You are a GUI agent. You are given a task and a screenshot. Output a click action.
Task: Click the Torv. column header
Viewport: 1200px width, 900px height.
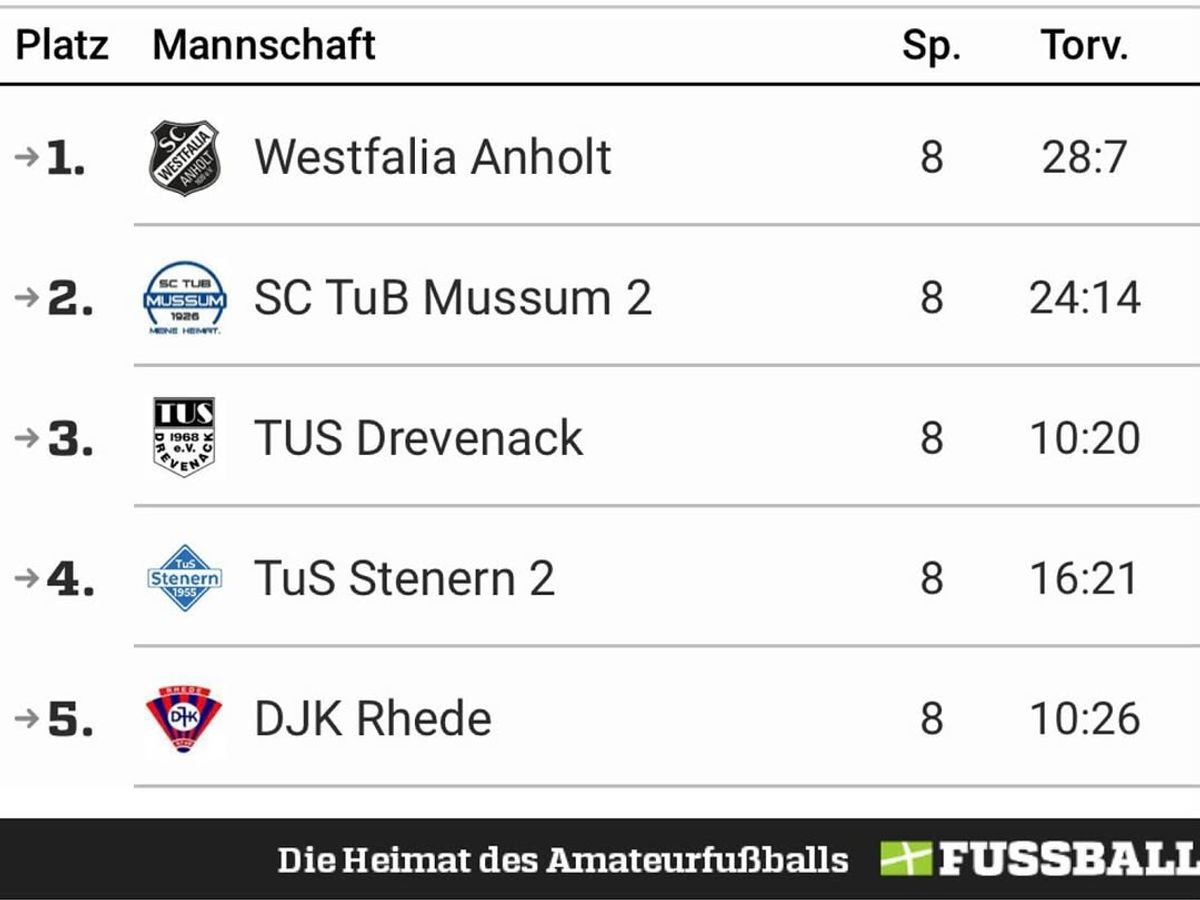[1085, 45]
